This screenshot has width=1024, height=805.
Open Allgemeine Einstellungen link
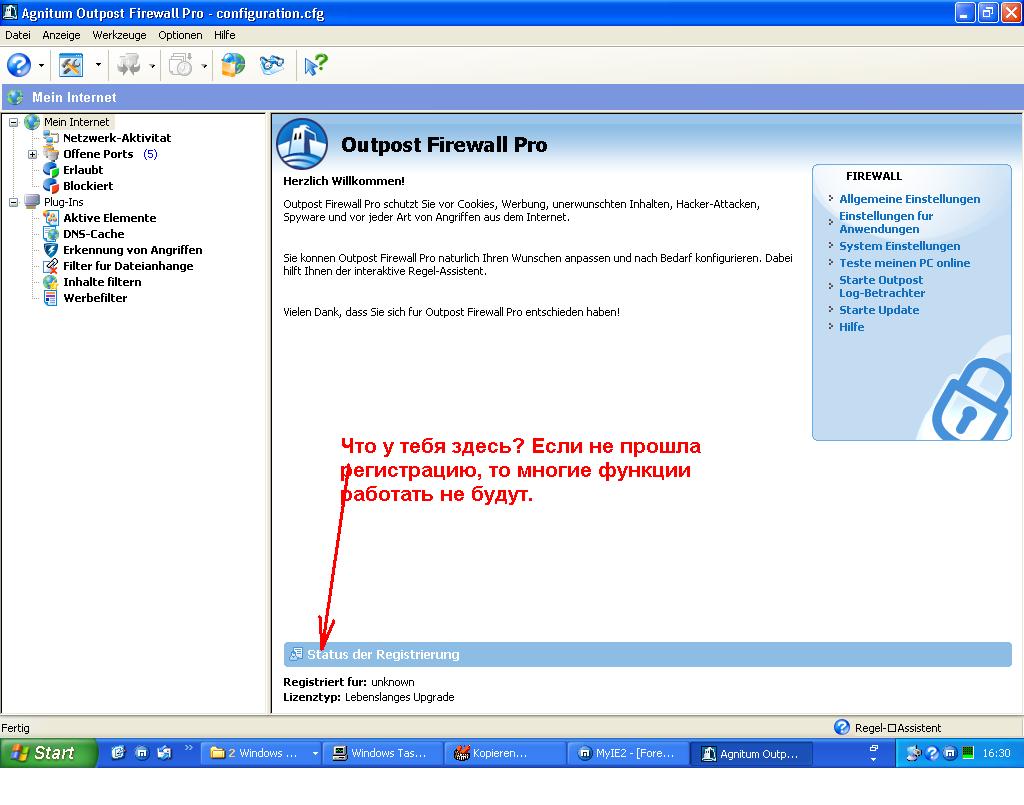tap(910, 199)
